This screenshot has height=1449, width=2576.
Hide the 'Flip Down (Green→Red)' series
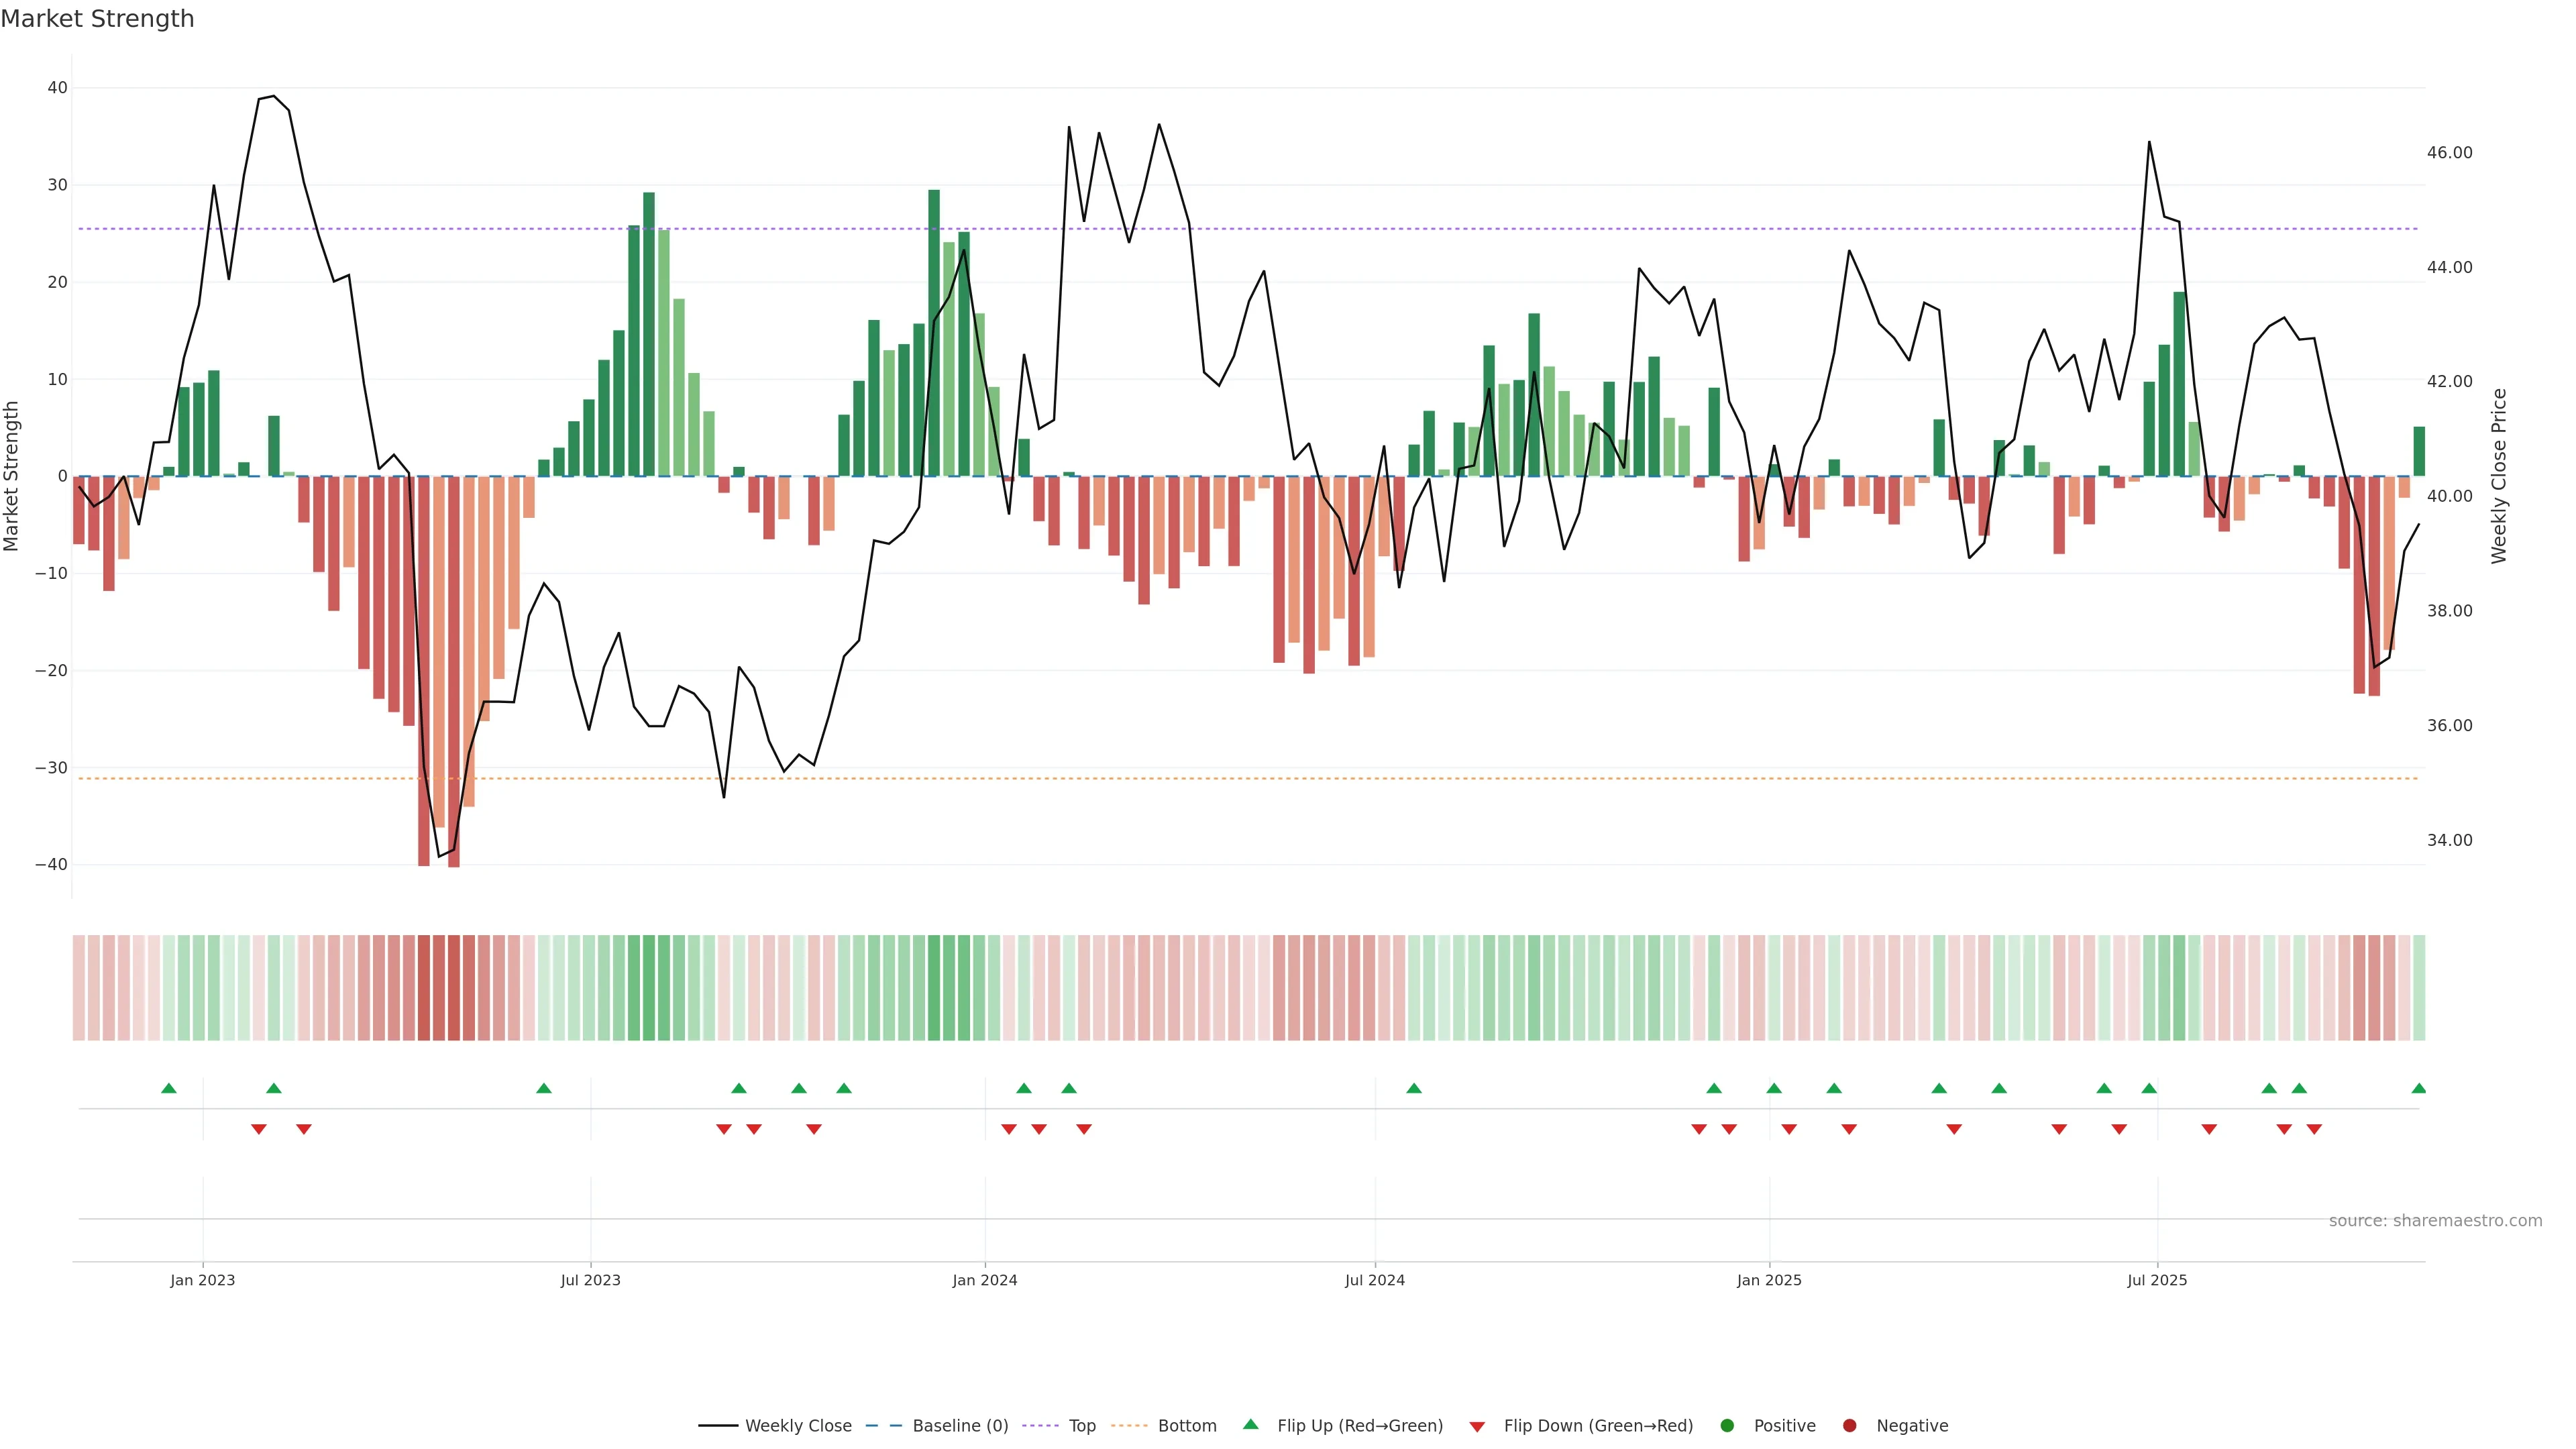pos(1598,1426)
